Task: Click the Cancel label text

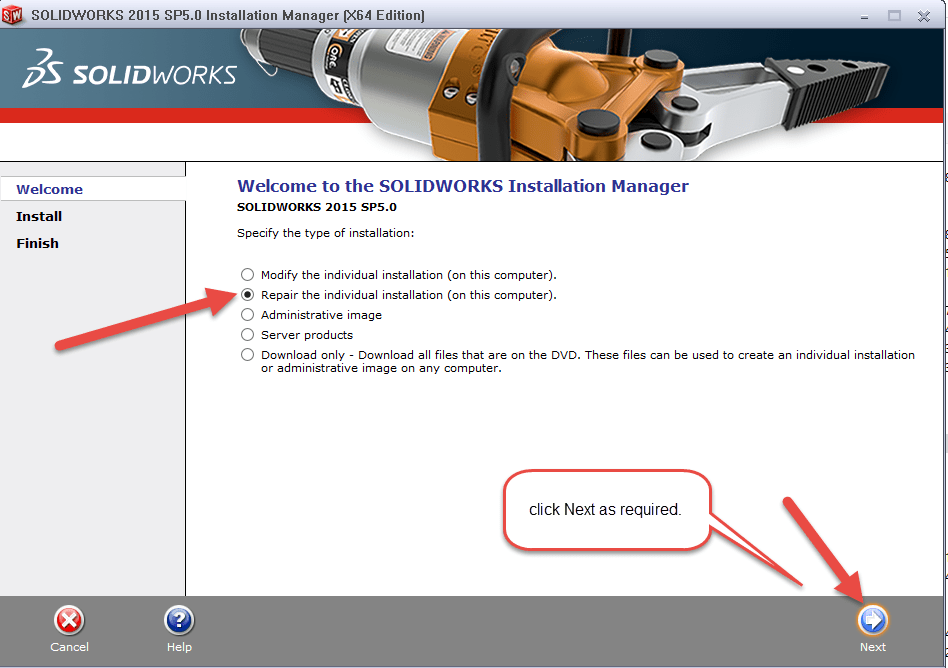Action: pos(69,647)
